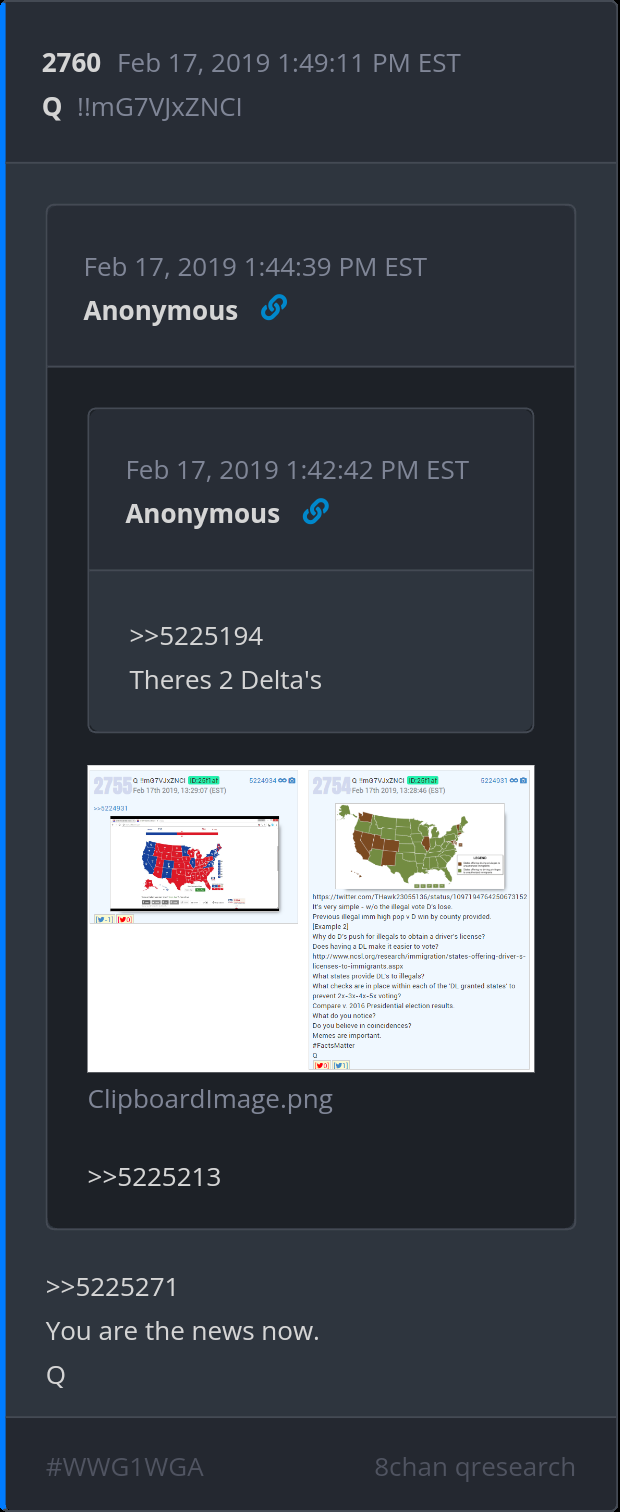Image resolution: width=620 pixels, height=1512 pixels.
Task: Open the ClipboardImage.png thumbnail
Action: click(x=311, y=918)
